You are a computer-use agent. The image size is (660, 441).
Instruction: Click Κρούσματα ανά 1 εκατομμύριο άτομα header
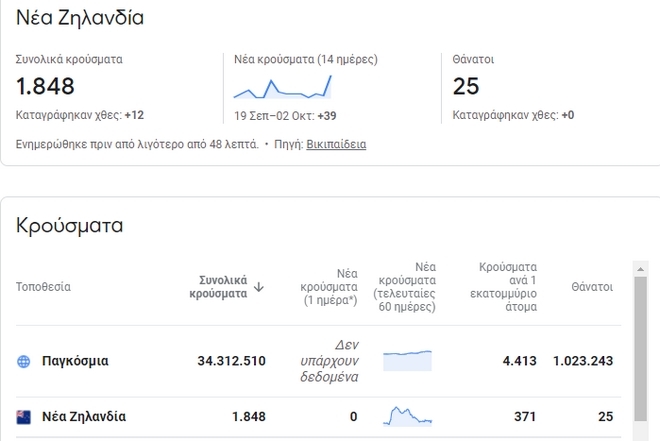[508, 287]
